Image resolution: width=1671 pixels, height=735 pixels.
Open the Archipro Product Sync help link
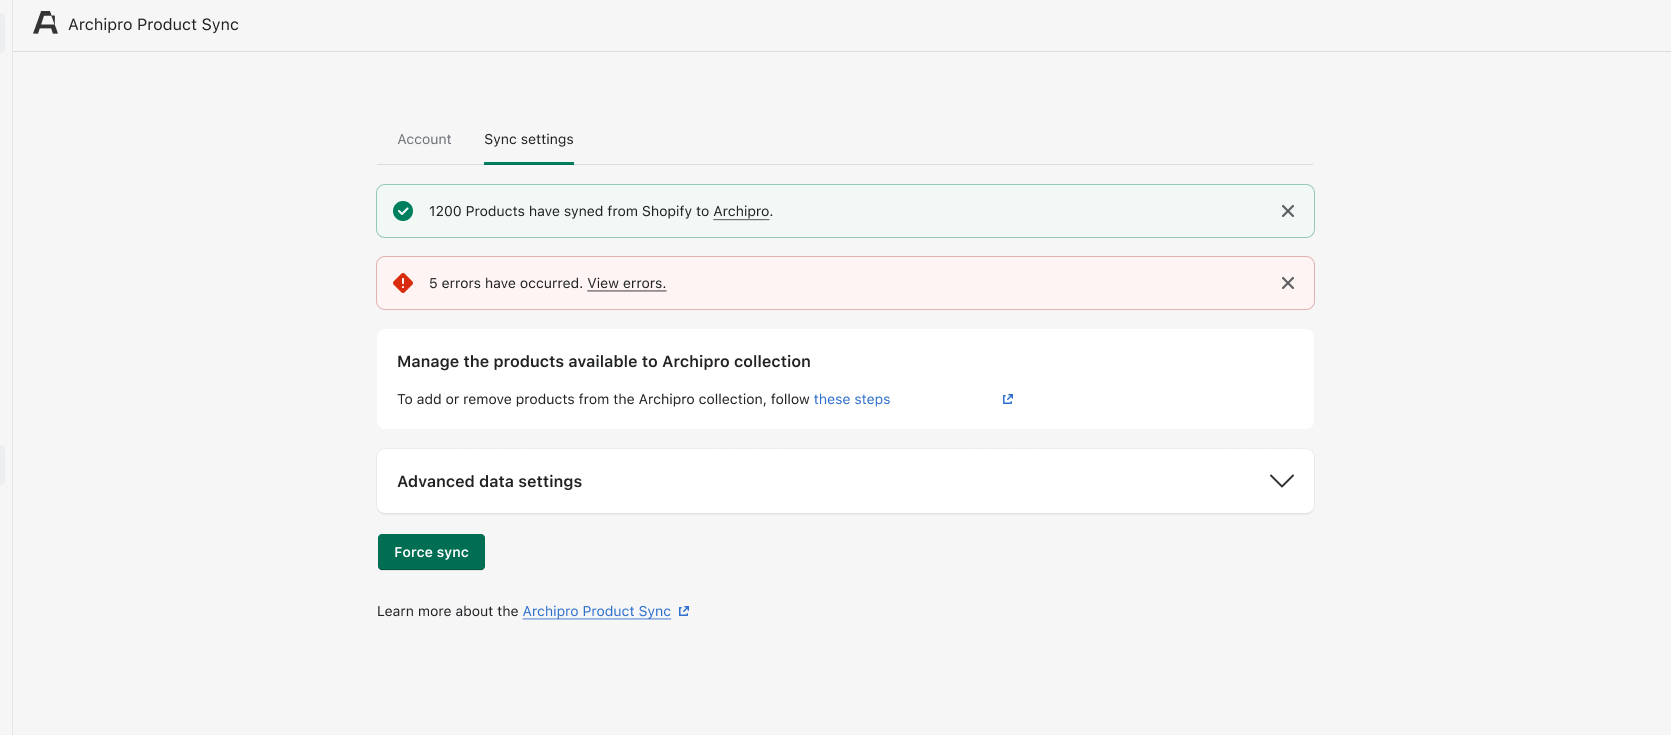pyautogui.click(x=596, y=611)
